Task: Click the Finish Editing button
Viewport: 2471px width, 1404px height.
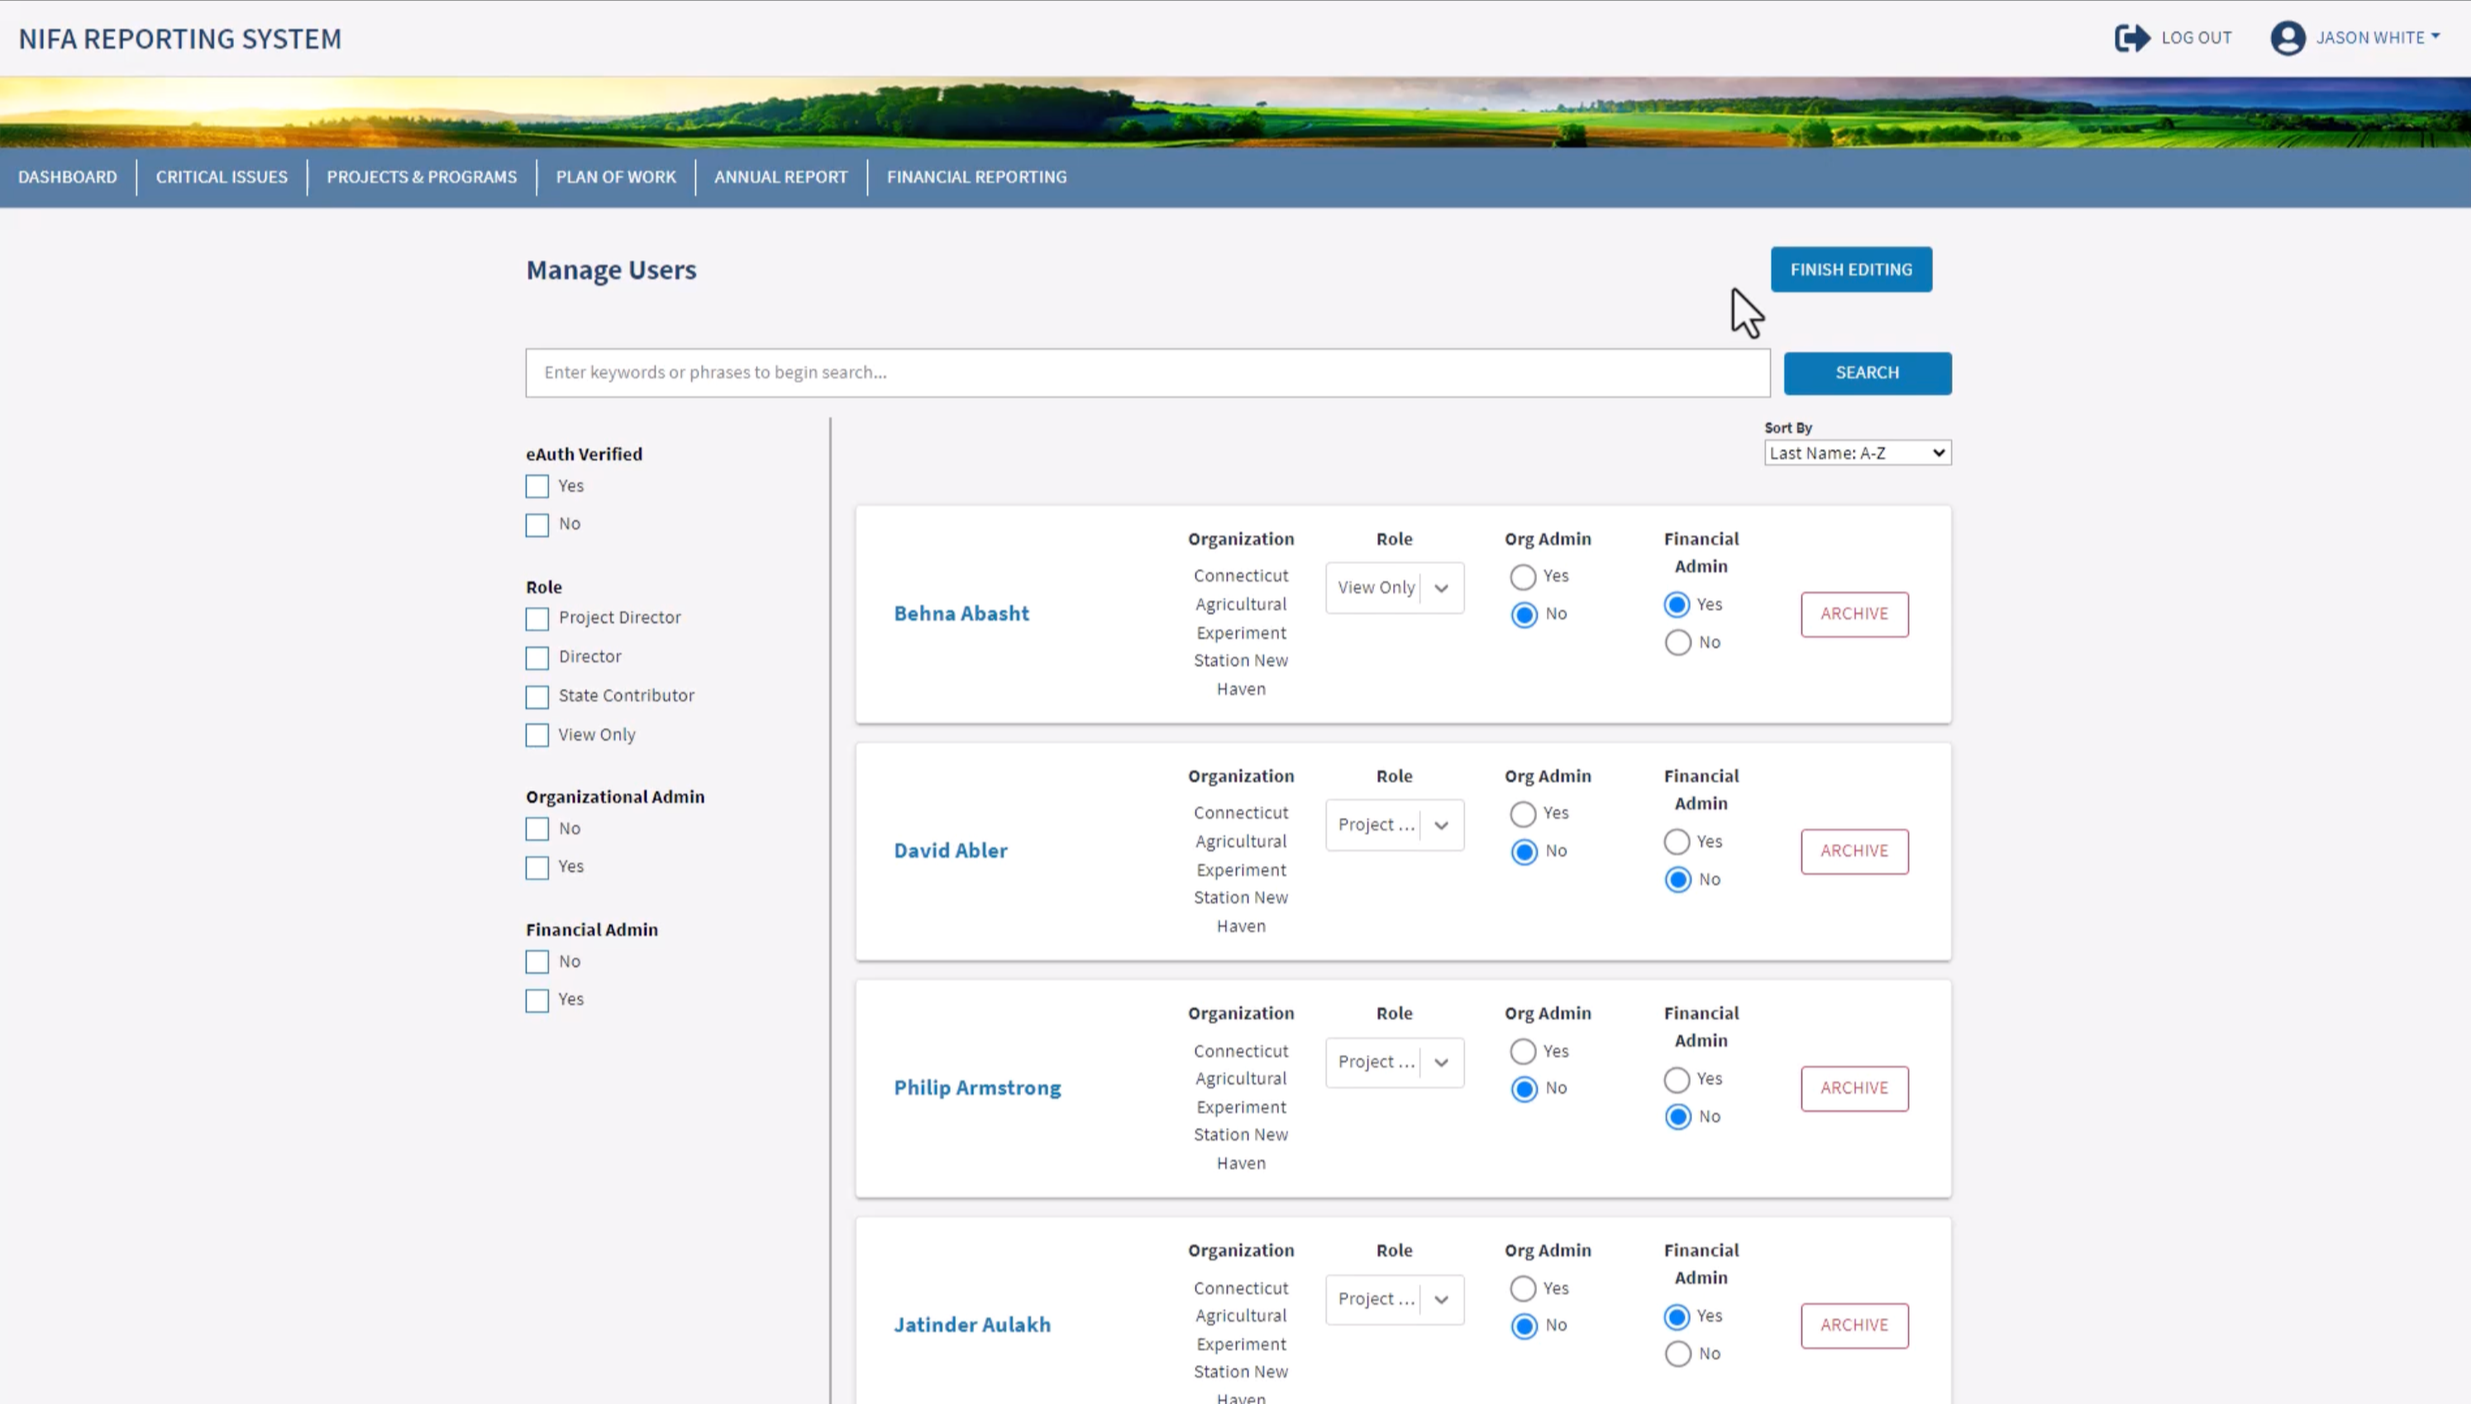Action: click(1850, 270)
